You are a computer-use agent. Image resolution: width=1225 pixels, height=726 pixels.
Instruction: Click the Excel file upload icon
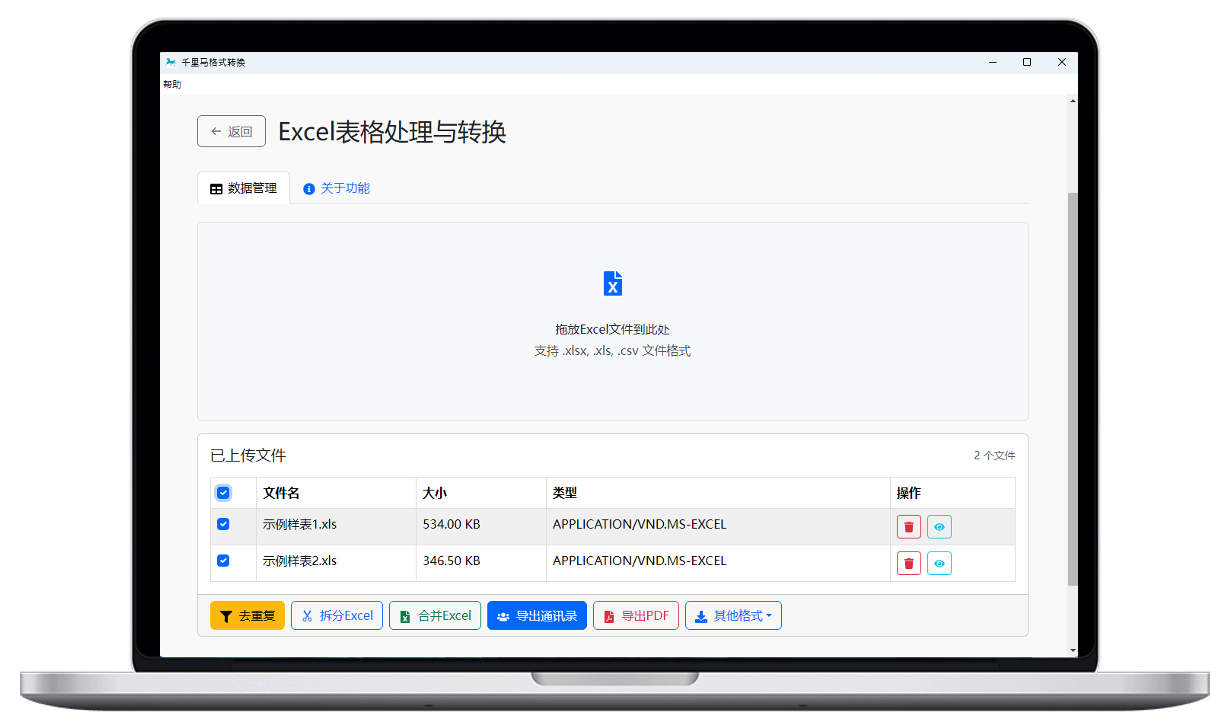(613, 283)
